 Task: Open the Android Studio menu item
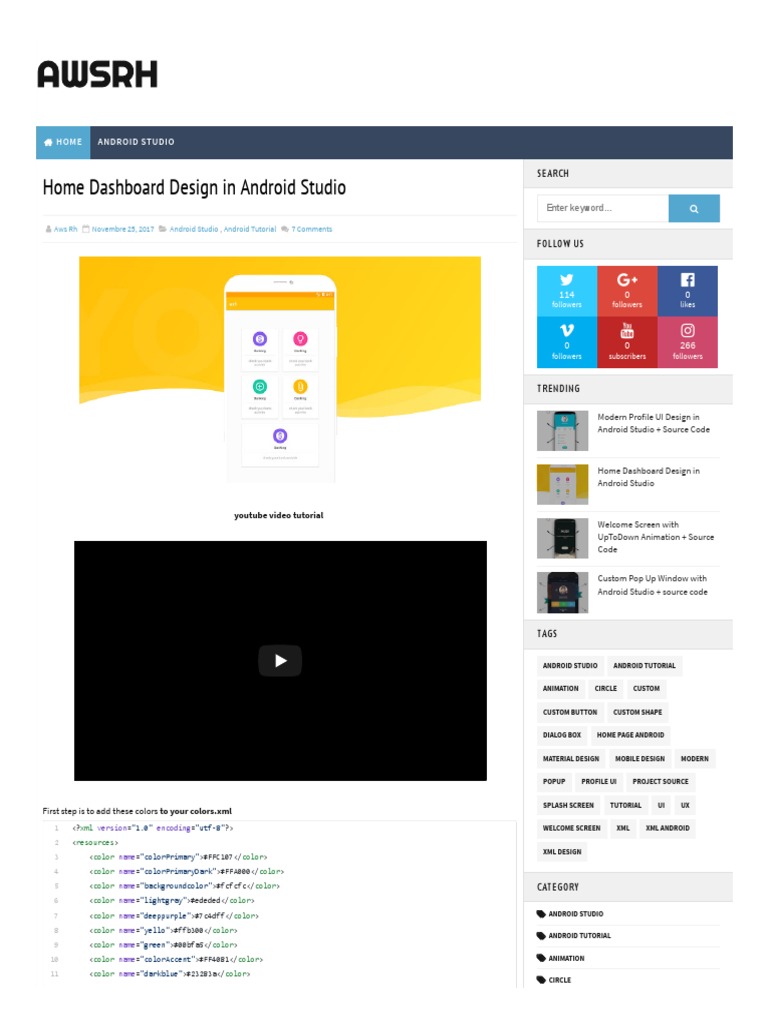(x=136, y=142)
